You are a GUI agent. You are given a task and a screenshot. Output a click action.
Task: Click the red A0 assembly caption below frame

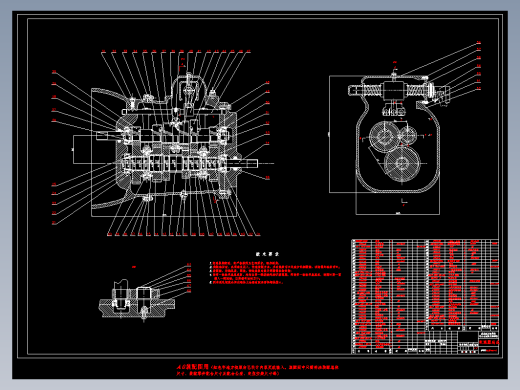[257, 370]
